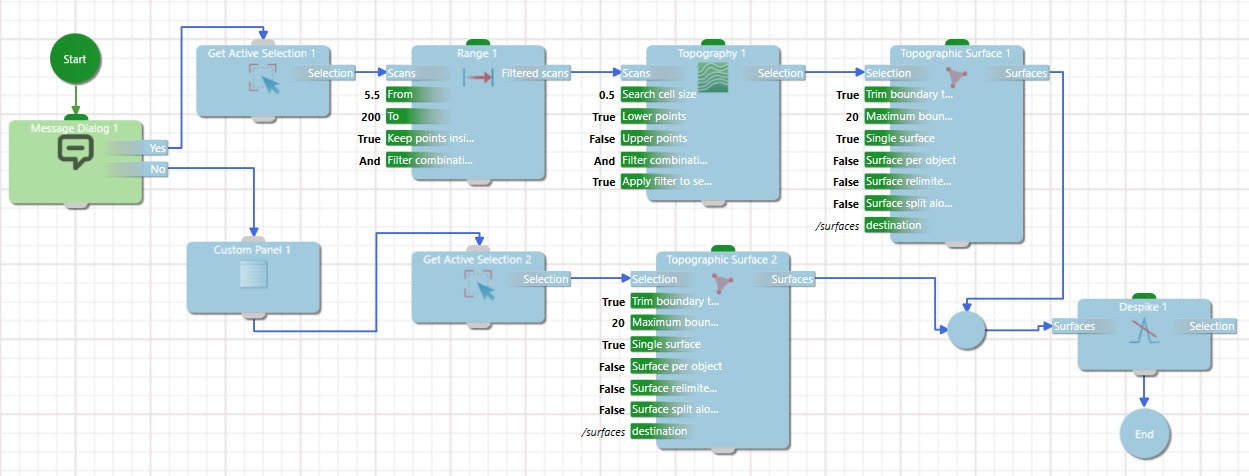Screen dimensions: 1249x476
Task: Select Filter combination parameter in Range 1
Action: pos(431,161)
